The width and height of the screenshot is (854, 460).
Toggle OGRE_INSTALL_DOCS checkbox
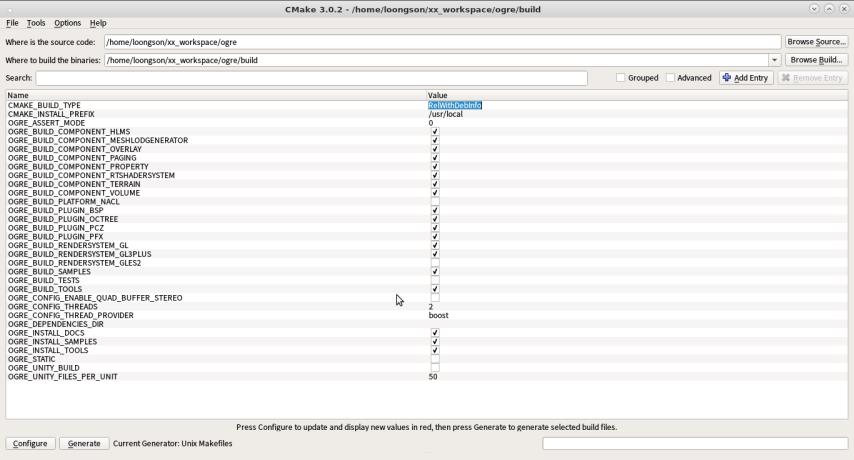(x=435, y=333)
